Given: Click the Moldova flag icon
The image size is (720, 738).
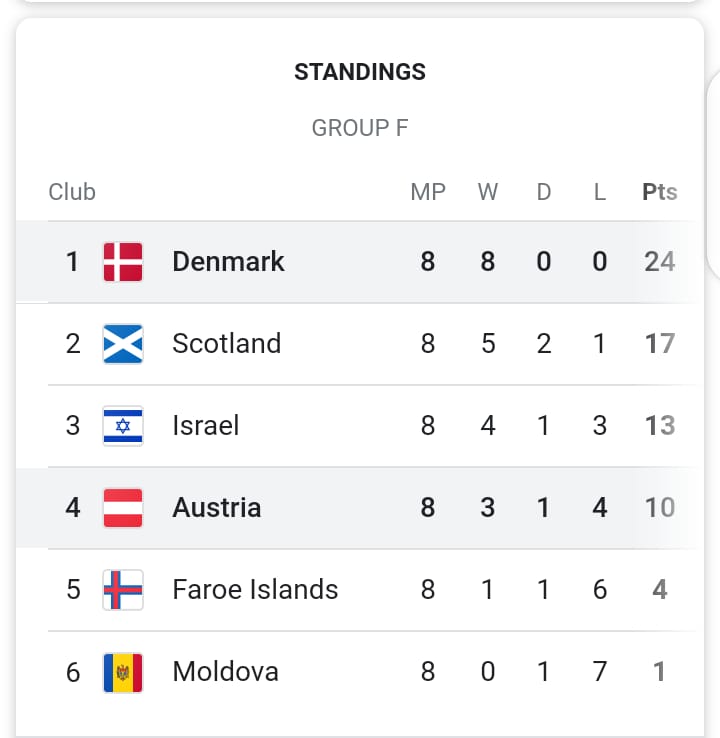Looking at the screenshot, I should (123, 672).
